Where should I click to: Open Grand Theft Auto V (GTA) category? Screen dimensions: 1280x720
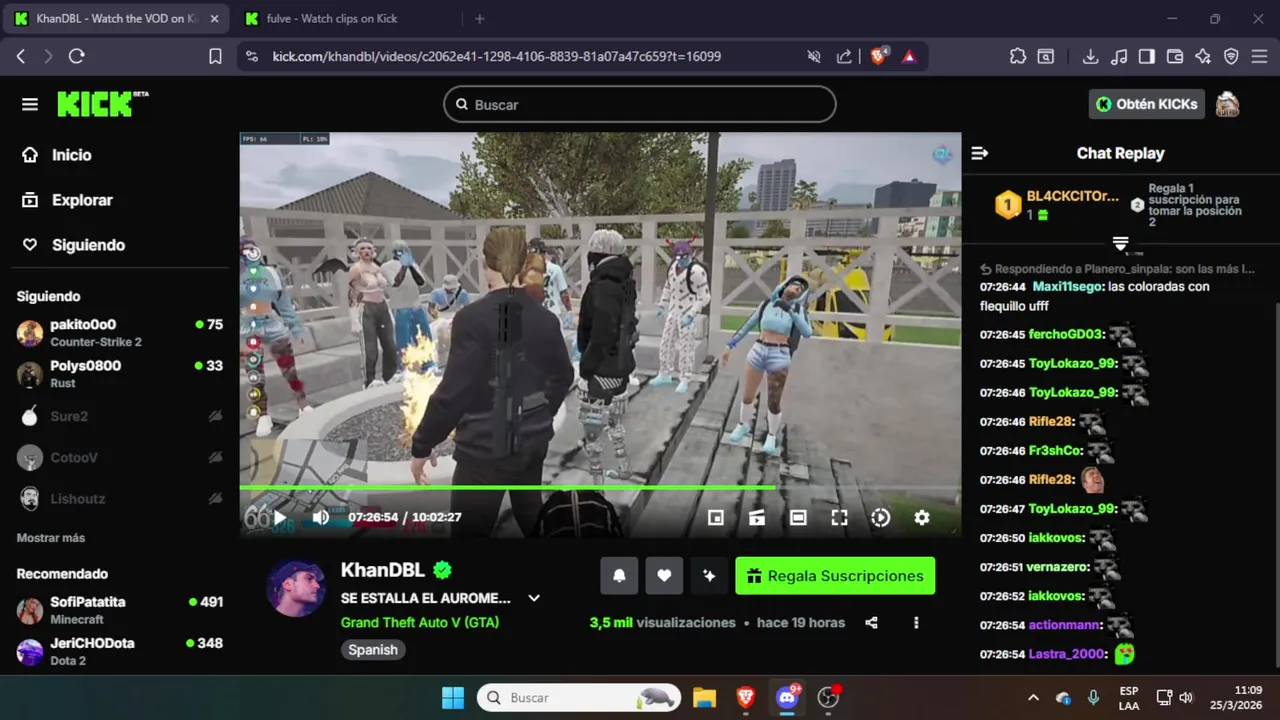coord(420,622)
